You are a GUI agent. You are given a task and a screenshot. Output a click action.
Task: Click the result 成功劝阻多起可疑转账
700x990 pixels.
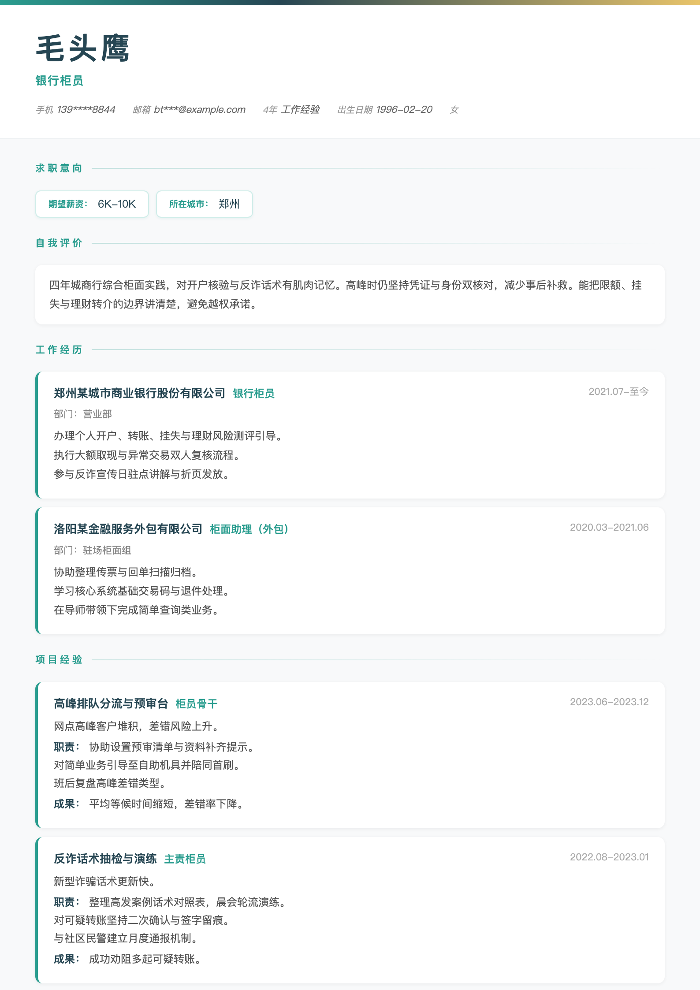coord(146,959)
